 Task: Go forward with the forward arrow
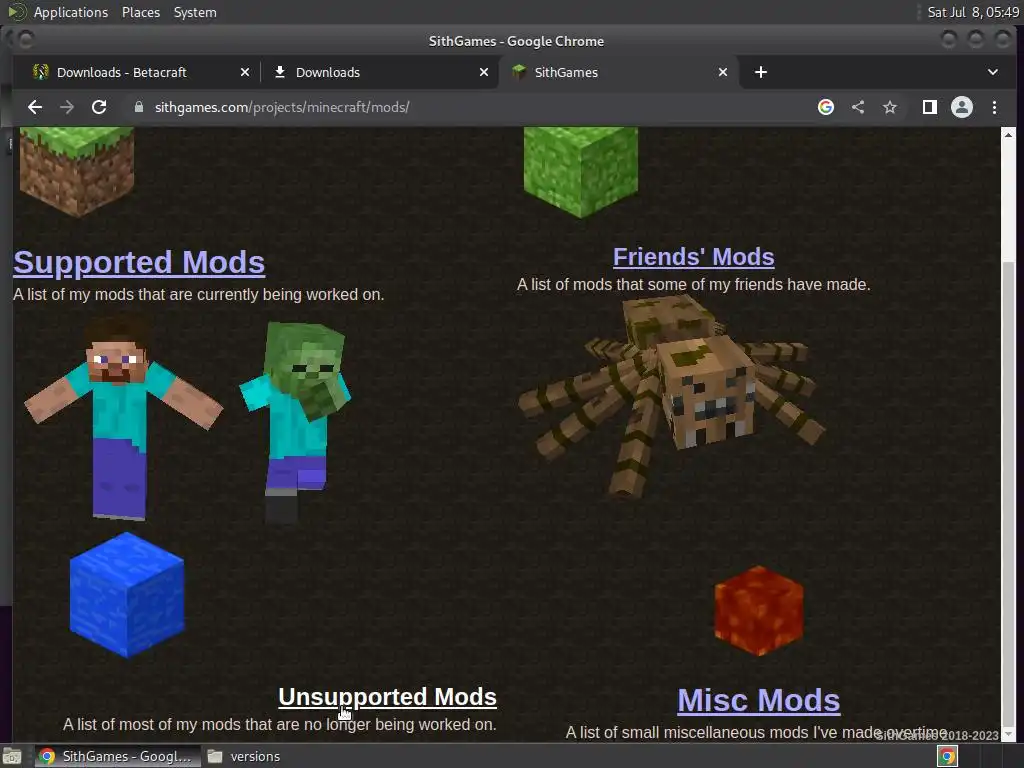click(67, 107)
